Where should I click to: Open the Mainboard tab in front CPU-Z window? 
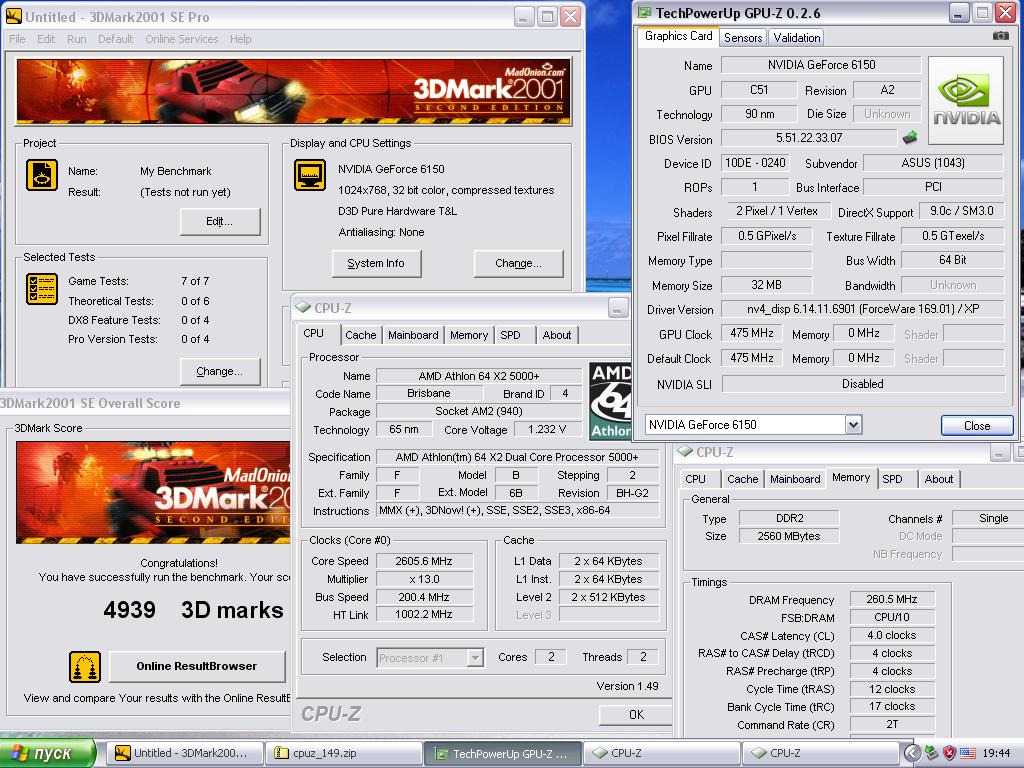[x=413, y=335]
